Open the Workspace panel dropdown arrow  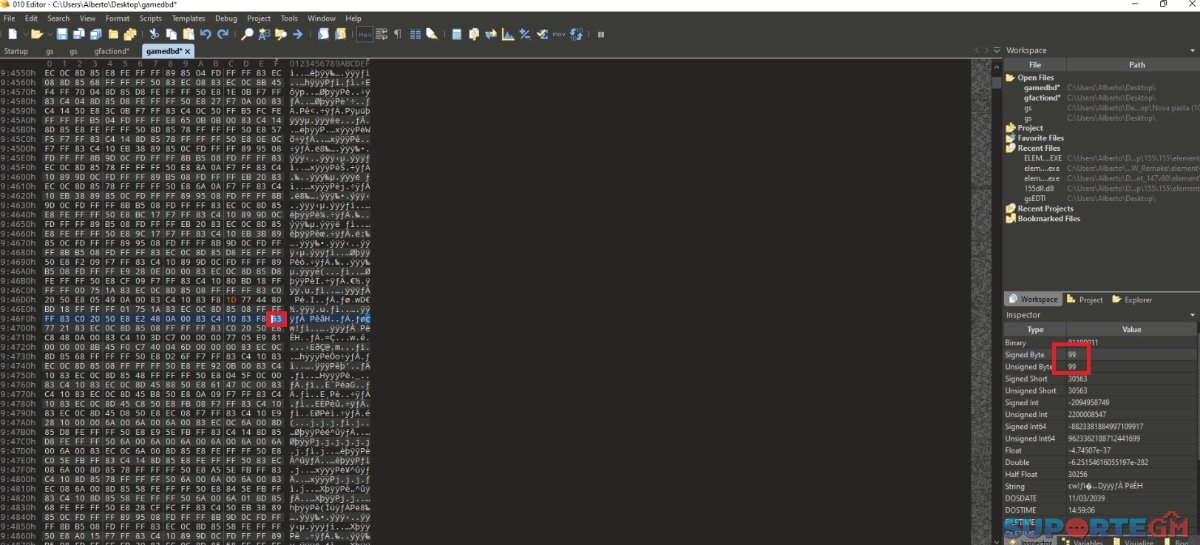pyautogui.click(x=1193, y=50)
